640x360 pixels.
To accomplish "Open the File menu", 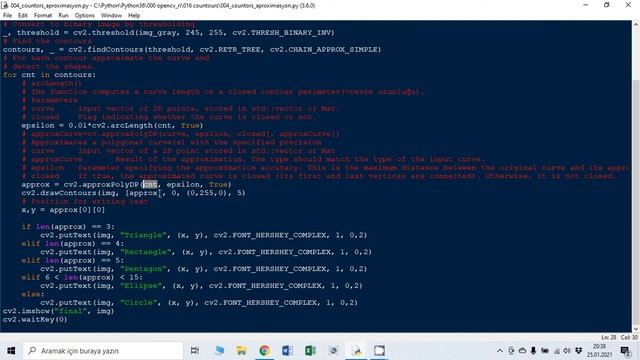I will click(7, 15).
